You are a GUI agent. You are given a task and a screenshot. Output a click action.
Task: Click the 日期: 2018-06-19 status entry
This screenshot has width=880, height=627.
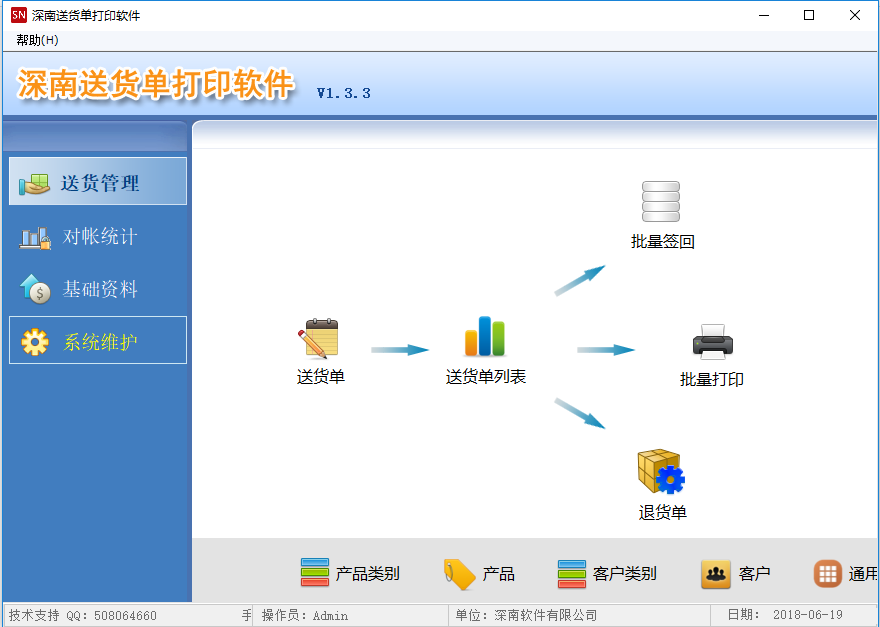[x=785, y=615]
